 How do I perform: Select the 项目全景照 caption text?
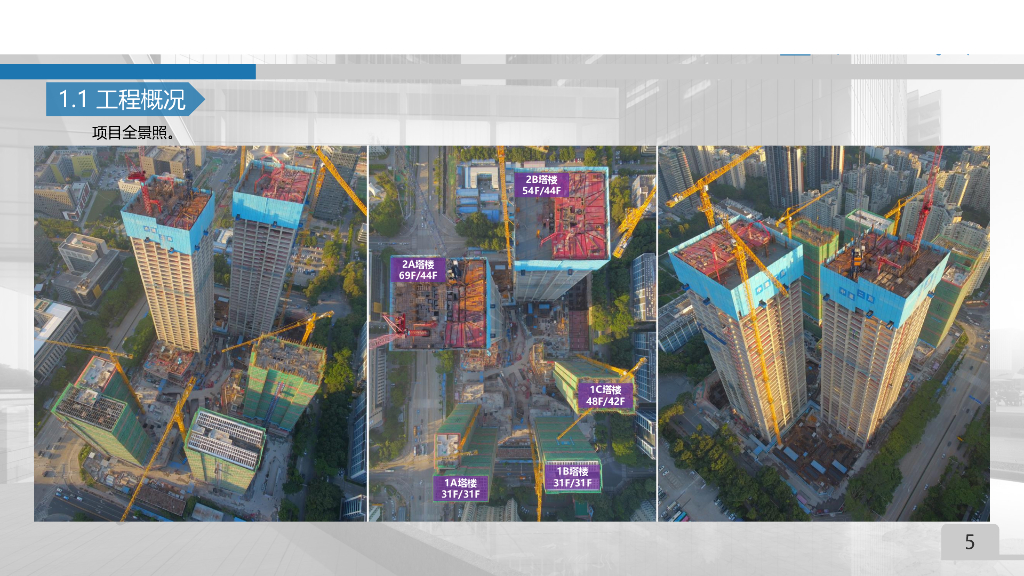pyautogui.click(x=133, y=133)
